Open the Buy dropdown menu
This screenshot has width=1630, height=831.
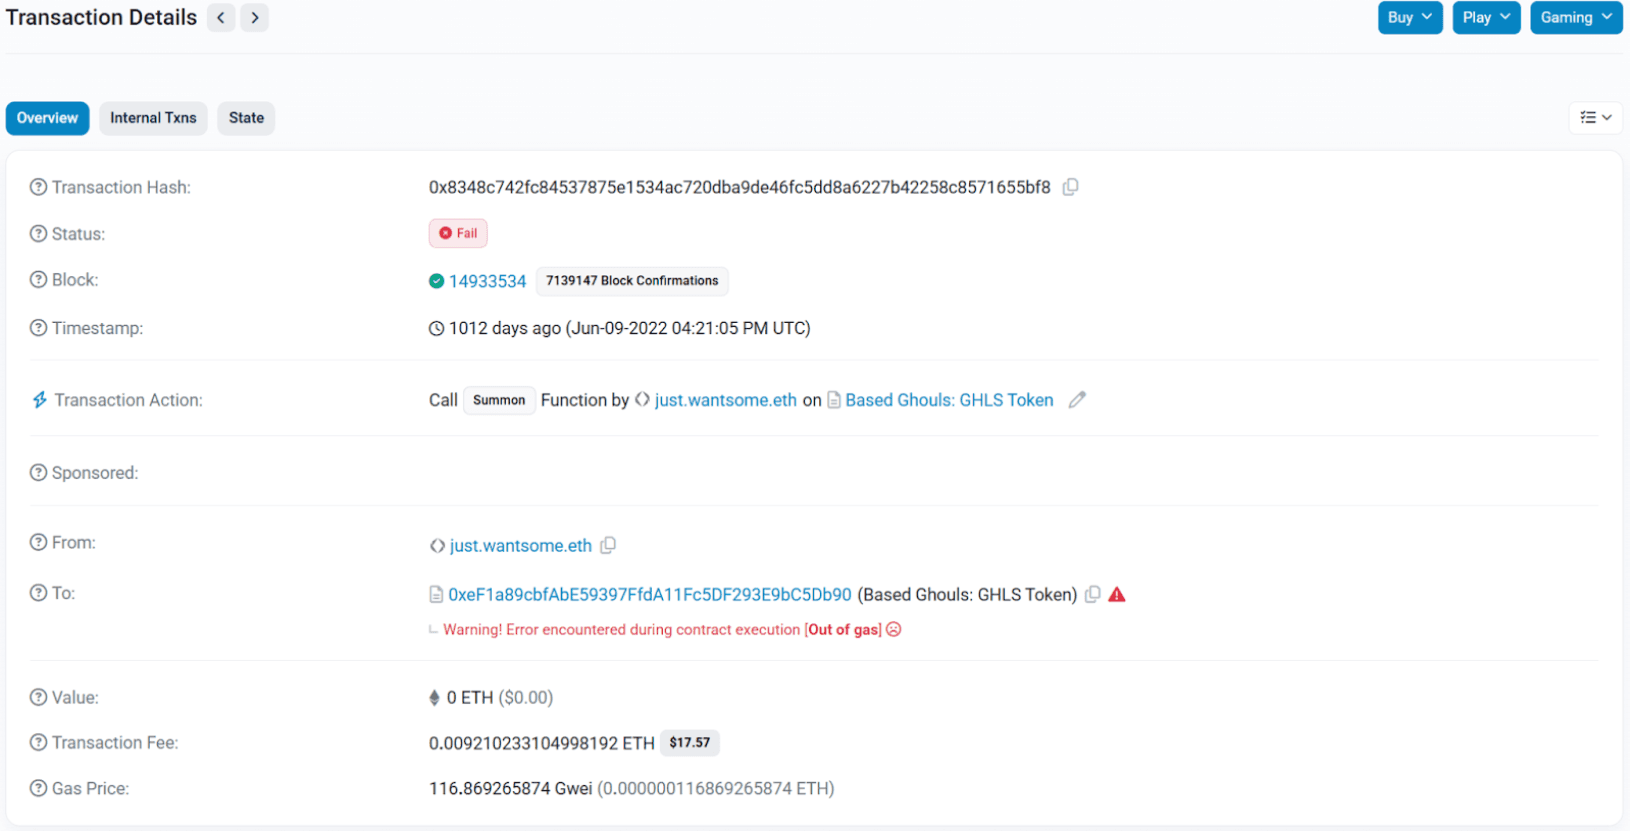(1409, 18)
